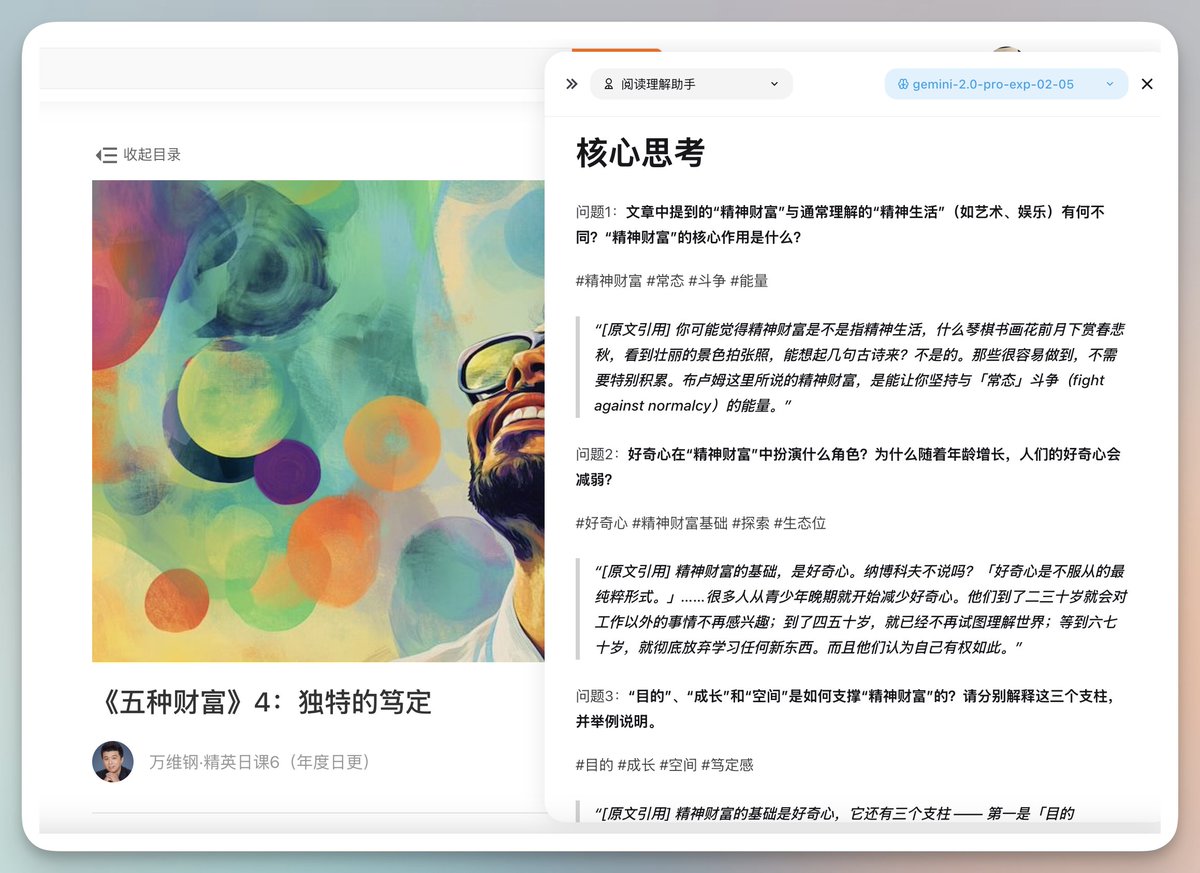Screen dimensions: 1200x873
Task: Click the quote mentioning fight against normalcy
Action: coord(852,367)
